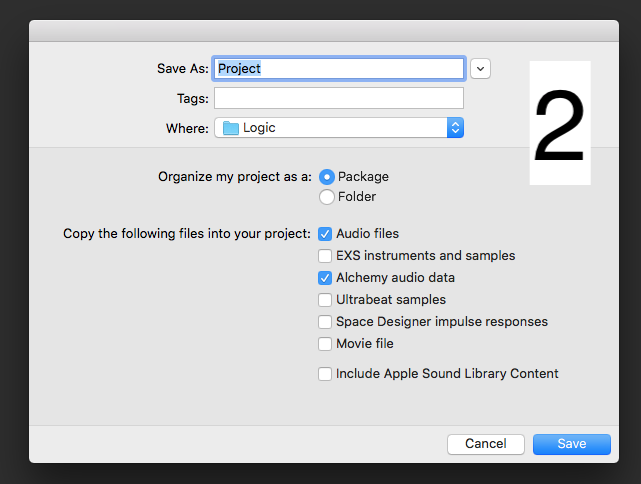Tick the Movie file checkbox
Screen dimensions: 641x484
point(325,344)
